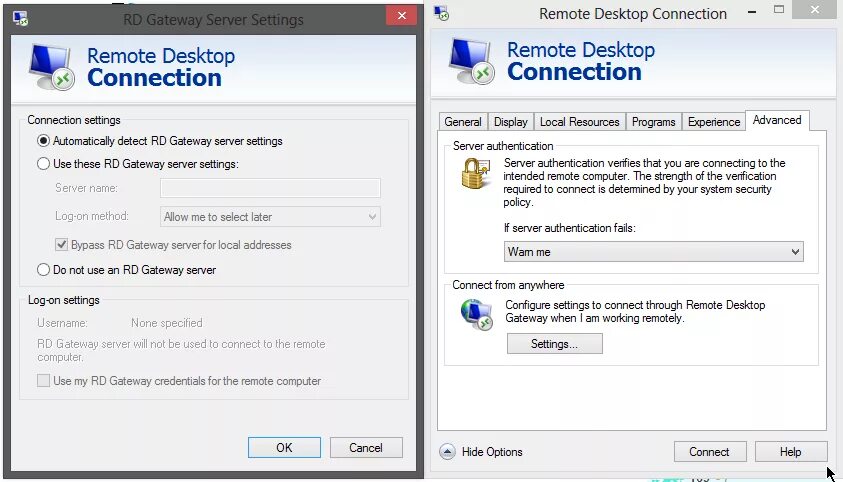Close the Remote Desktop Connection window

click(815, 10)
